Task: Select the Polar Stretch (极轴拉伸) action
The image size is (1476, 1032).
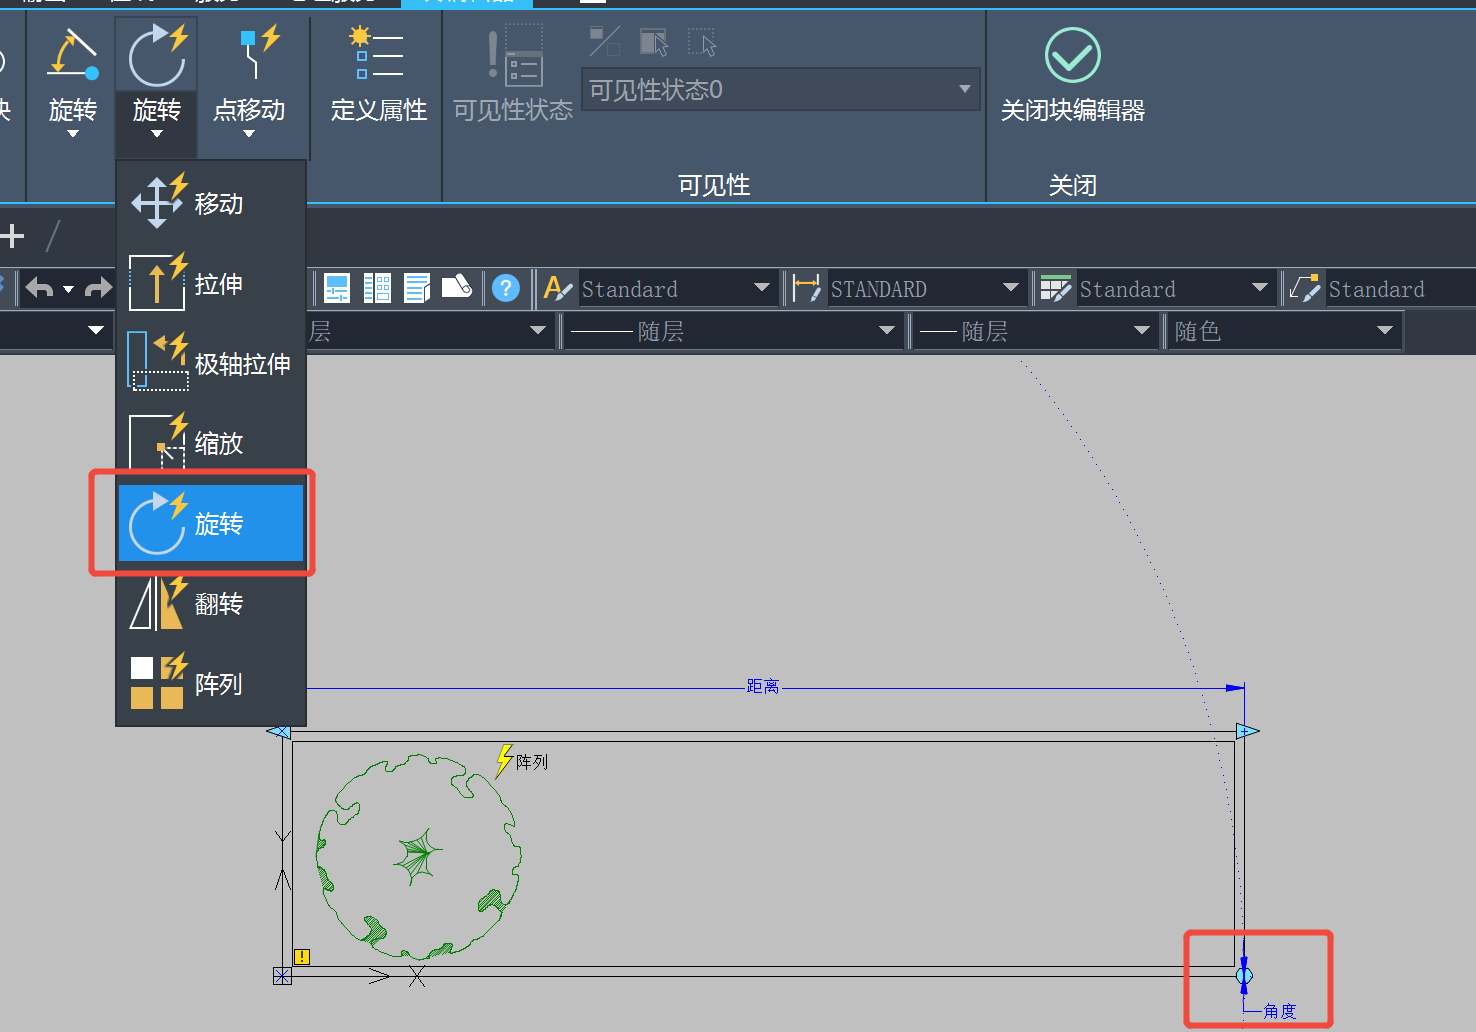Action: pyautogui.click(x=210, y=364)
